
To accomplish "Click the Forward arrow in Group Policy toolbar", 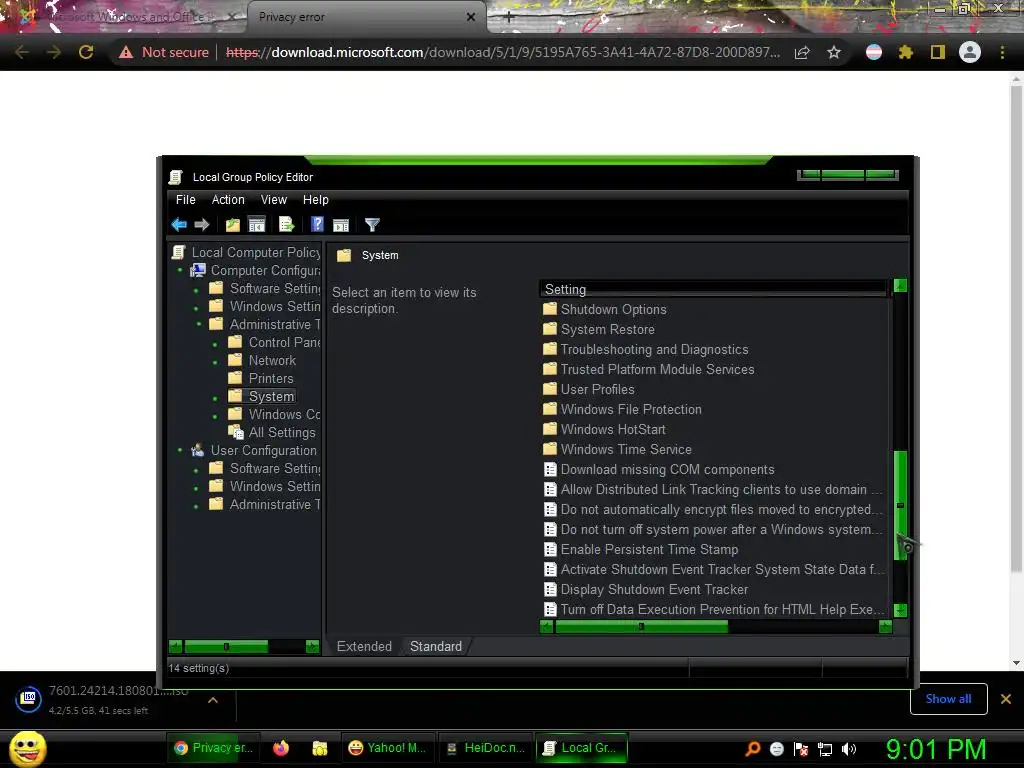I will point(202,225).
